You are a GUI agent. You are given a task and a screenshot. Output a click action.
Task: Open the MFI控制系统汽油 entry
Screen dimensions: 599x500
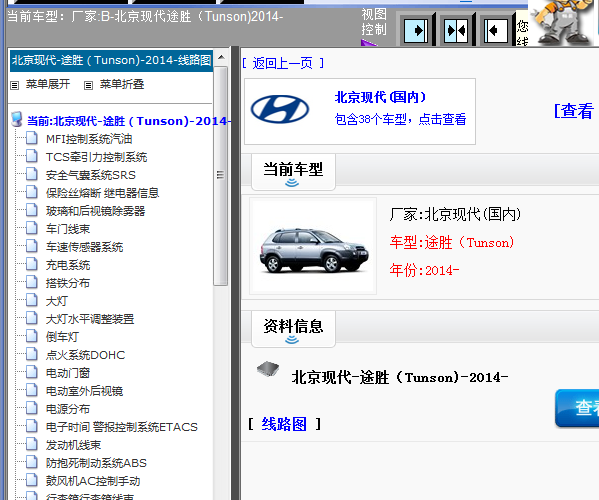89,139
